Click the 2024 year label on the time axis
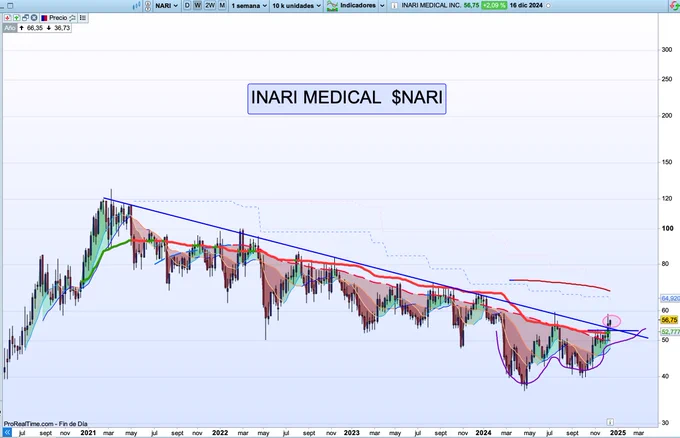The image size is (680, 438). [x=483, y=432]
